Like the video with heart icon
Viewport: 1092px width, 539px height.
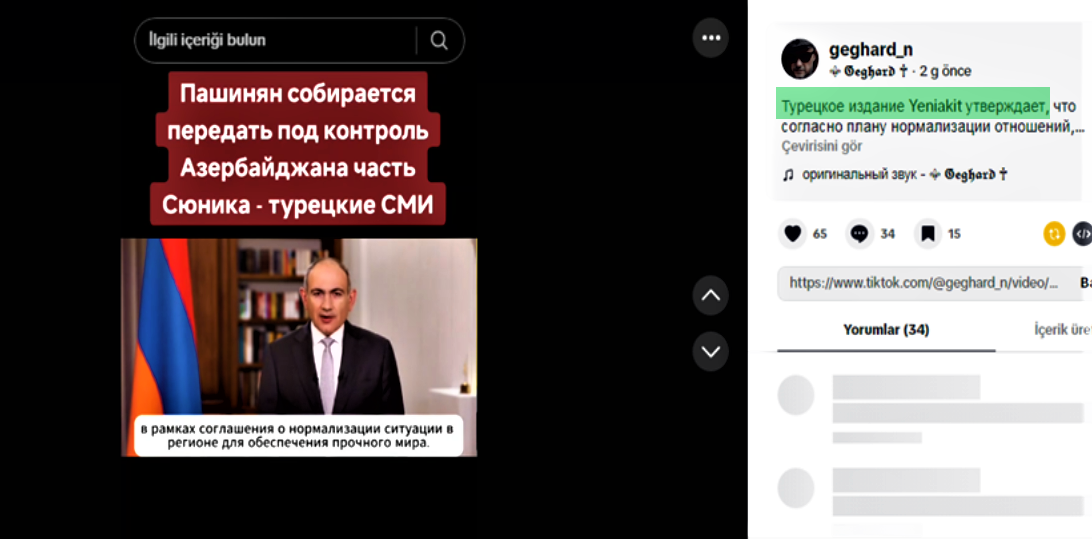click(793, 234)
